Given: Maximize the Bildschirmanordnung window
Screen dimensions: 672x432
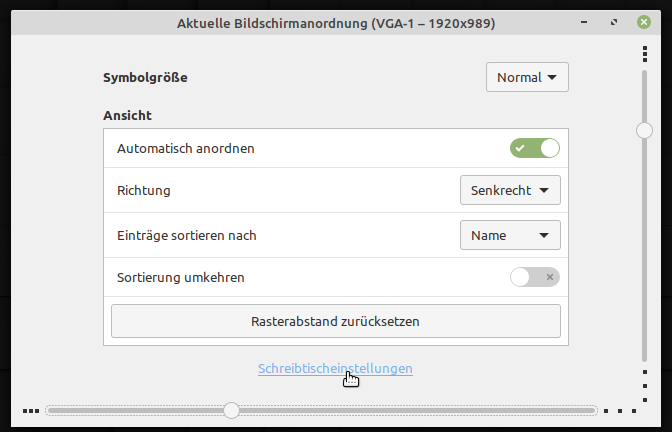Looking at the screenshot, I should 614,23.
